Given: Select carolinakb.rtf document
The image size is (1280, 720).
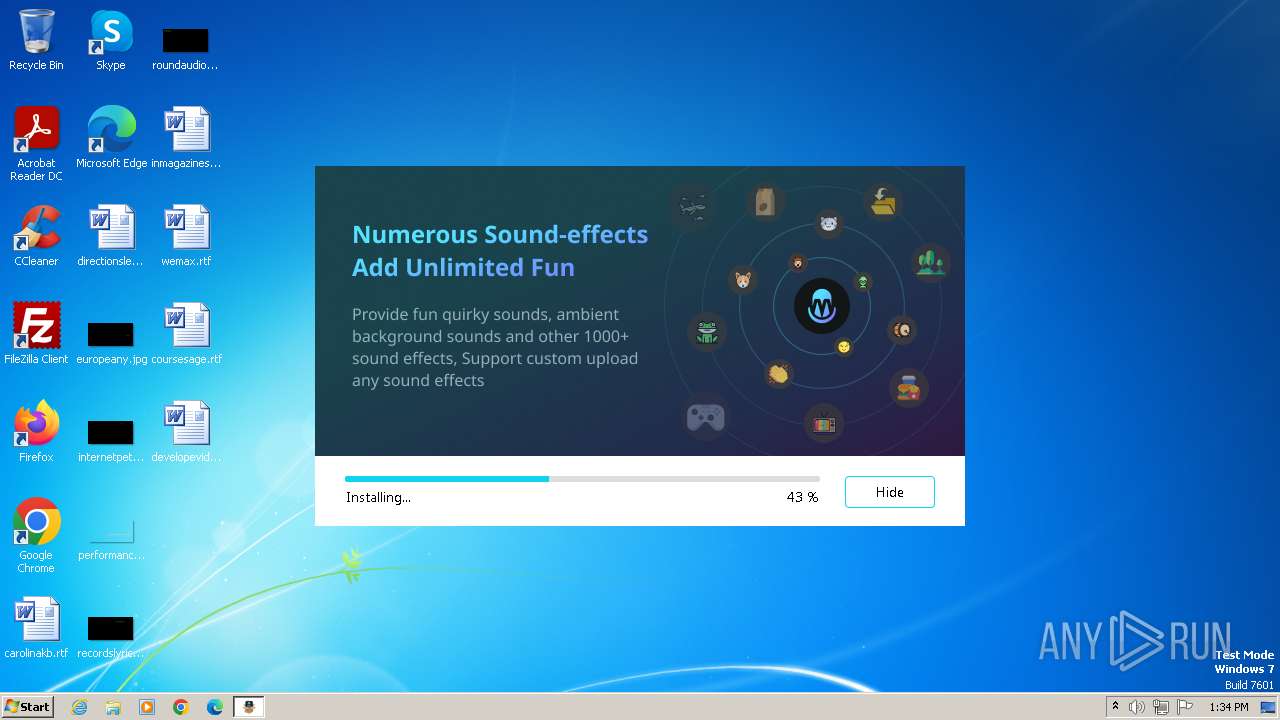Looking at the screenshot, I should point(36,628).
